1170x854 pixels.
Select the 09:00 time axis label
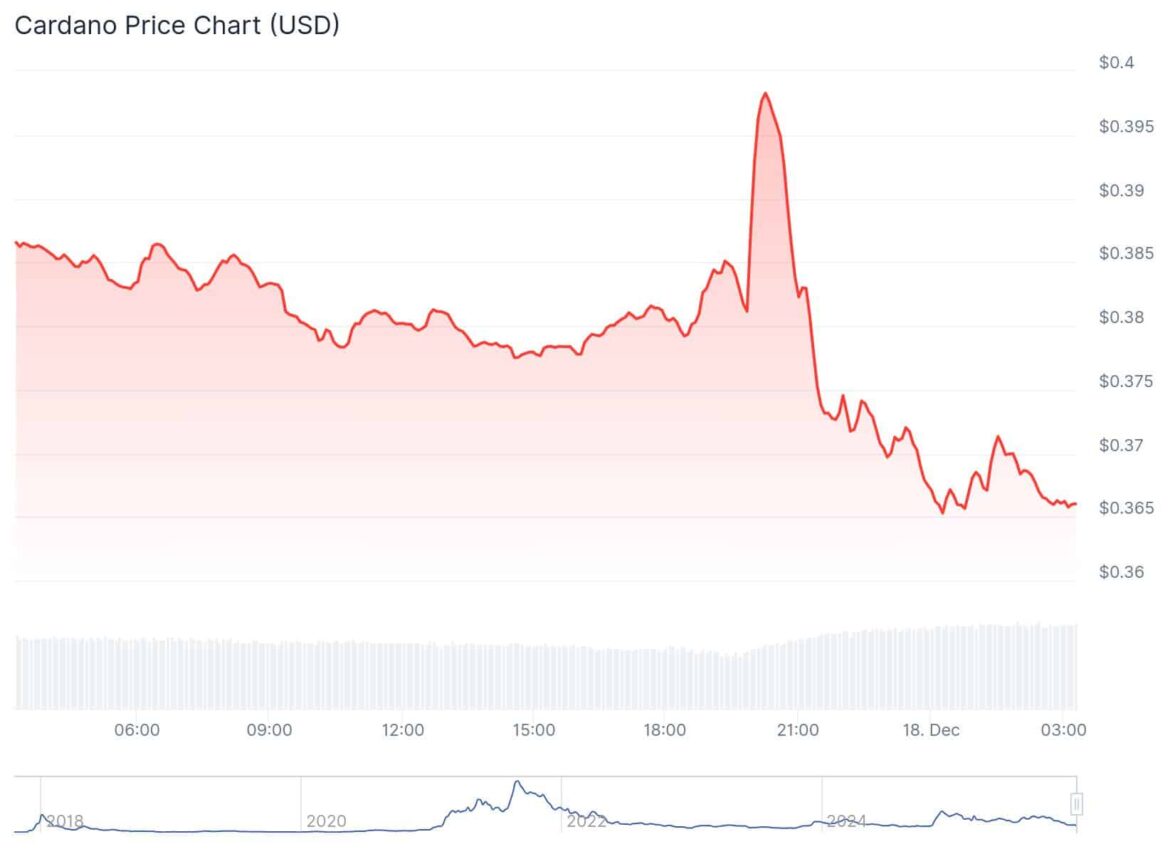[x=269, y=730]
